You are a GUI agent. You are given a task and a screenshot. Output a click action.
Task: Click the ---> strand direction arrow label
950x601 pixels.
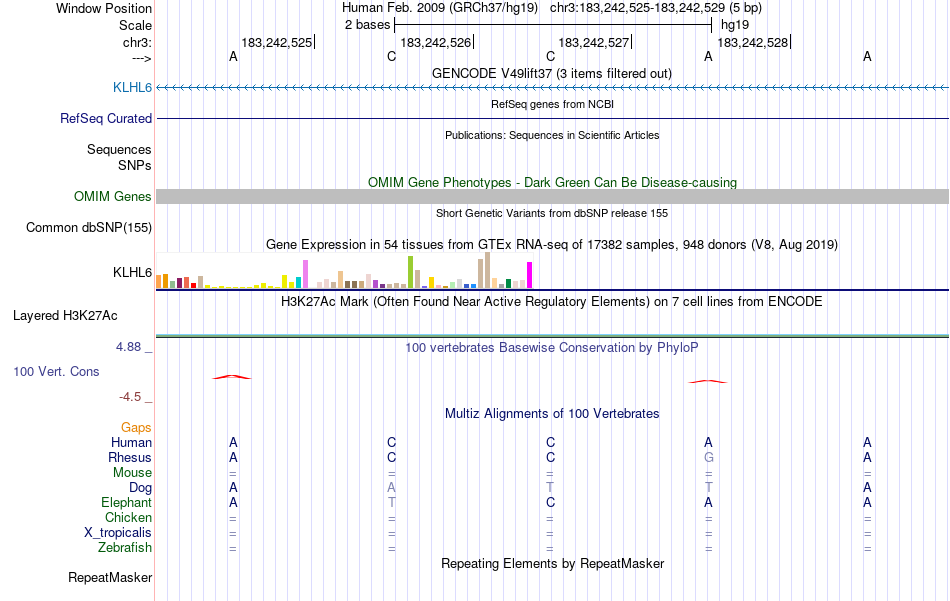coord(141,58)
